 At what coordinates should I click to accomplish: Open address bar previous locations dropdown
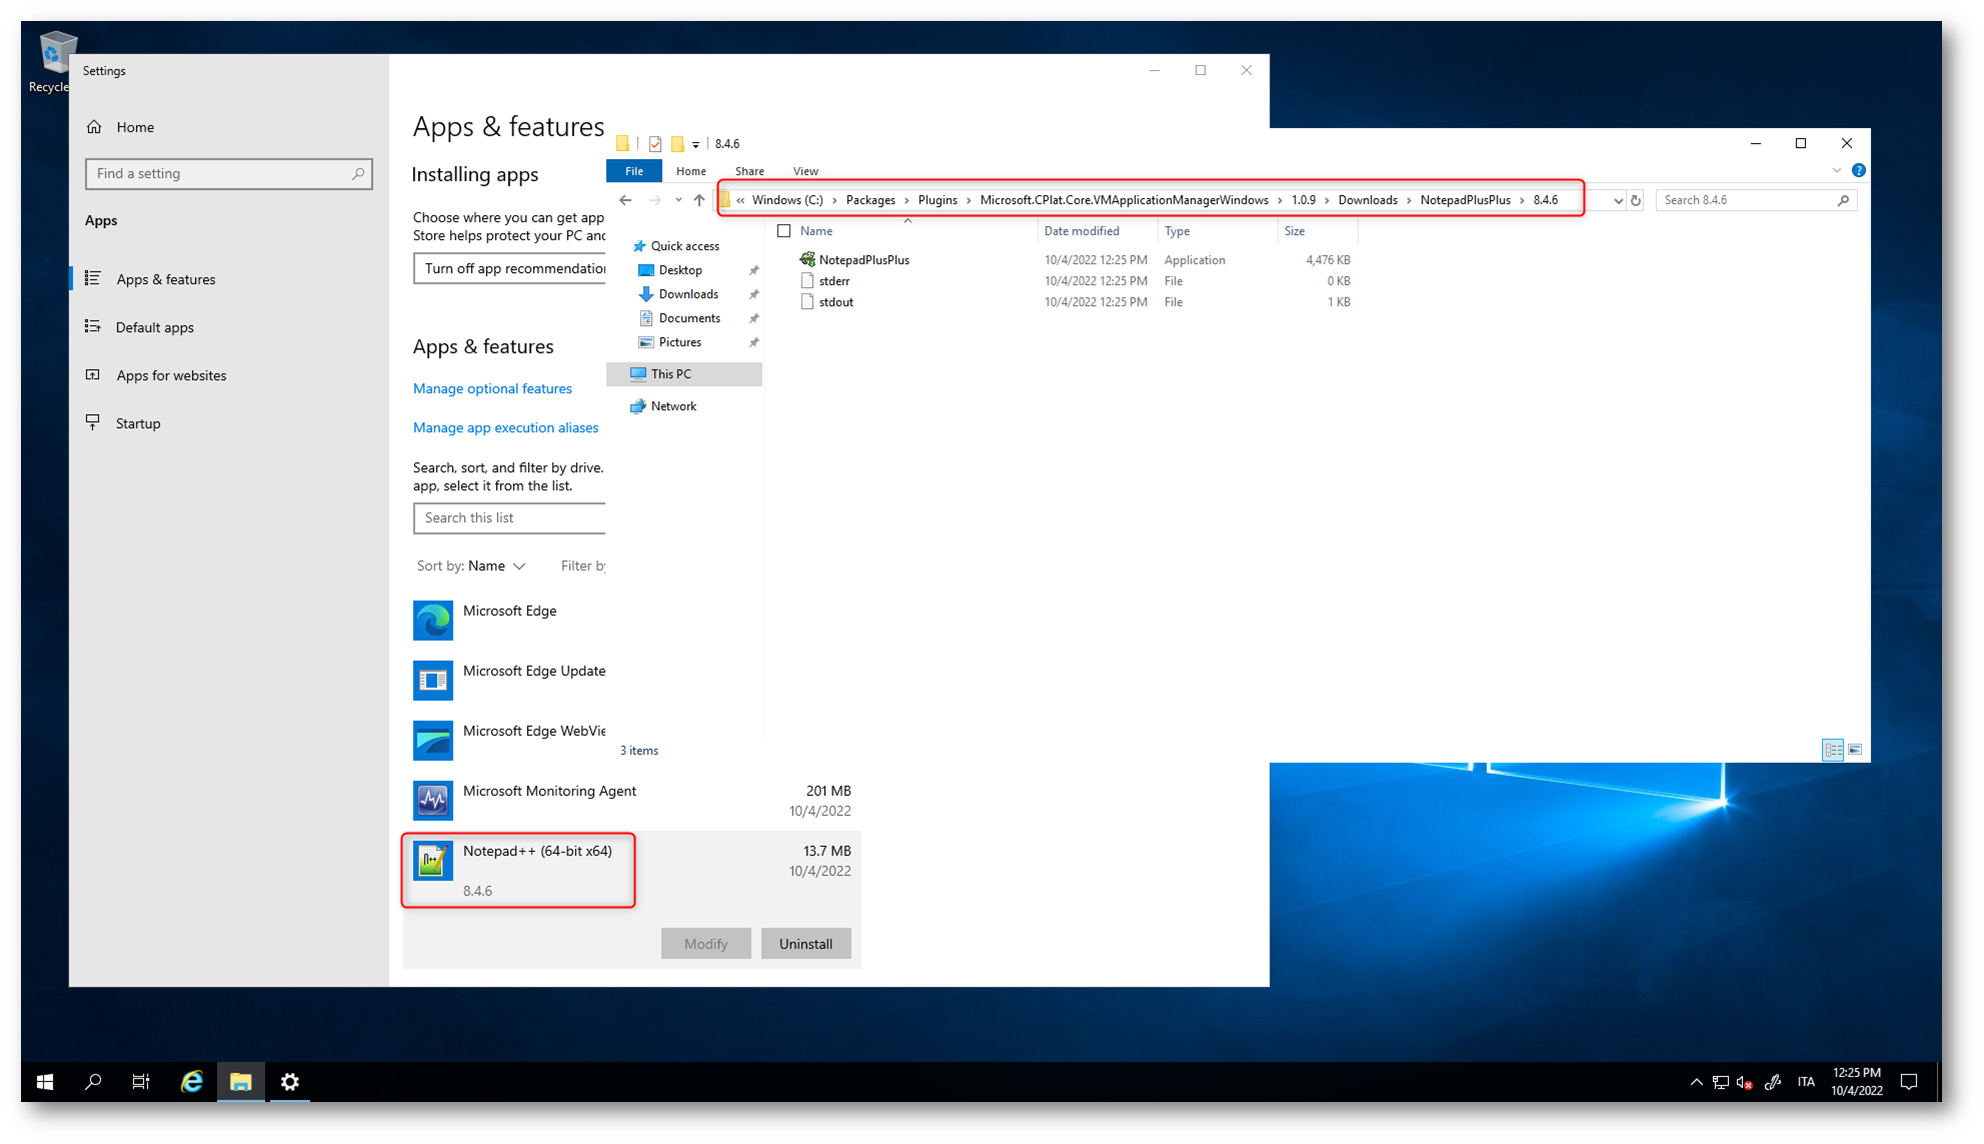coord(1618,200)
